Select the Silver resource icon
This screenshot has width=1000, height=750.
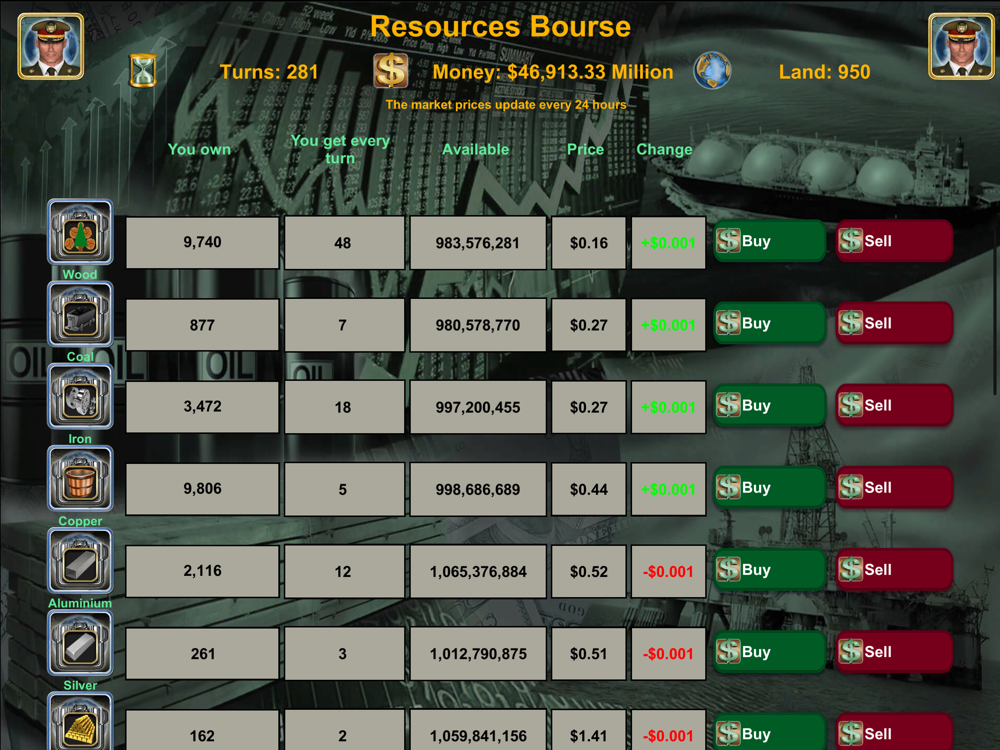pos(80,643)
